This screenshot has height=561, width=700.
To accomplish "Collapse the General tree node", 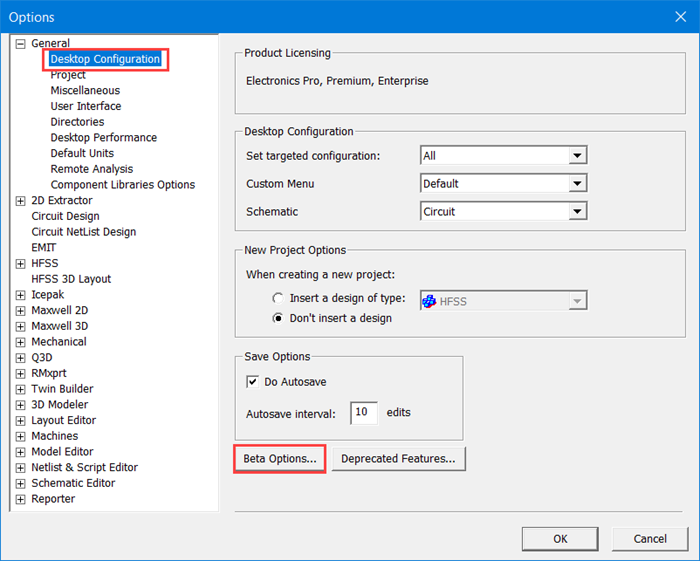I will tap(21, 44).
